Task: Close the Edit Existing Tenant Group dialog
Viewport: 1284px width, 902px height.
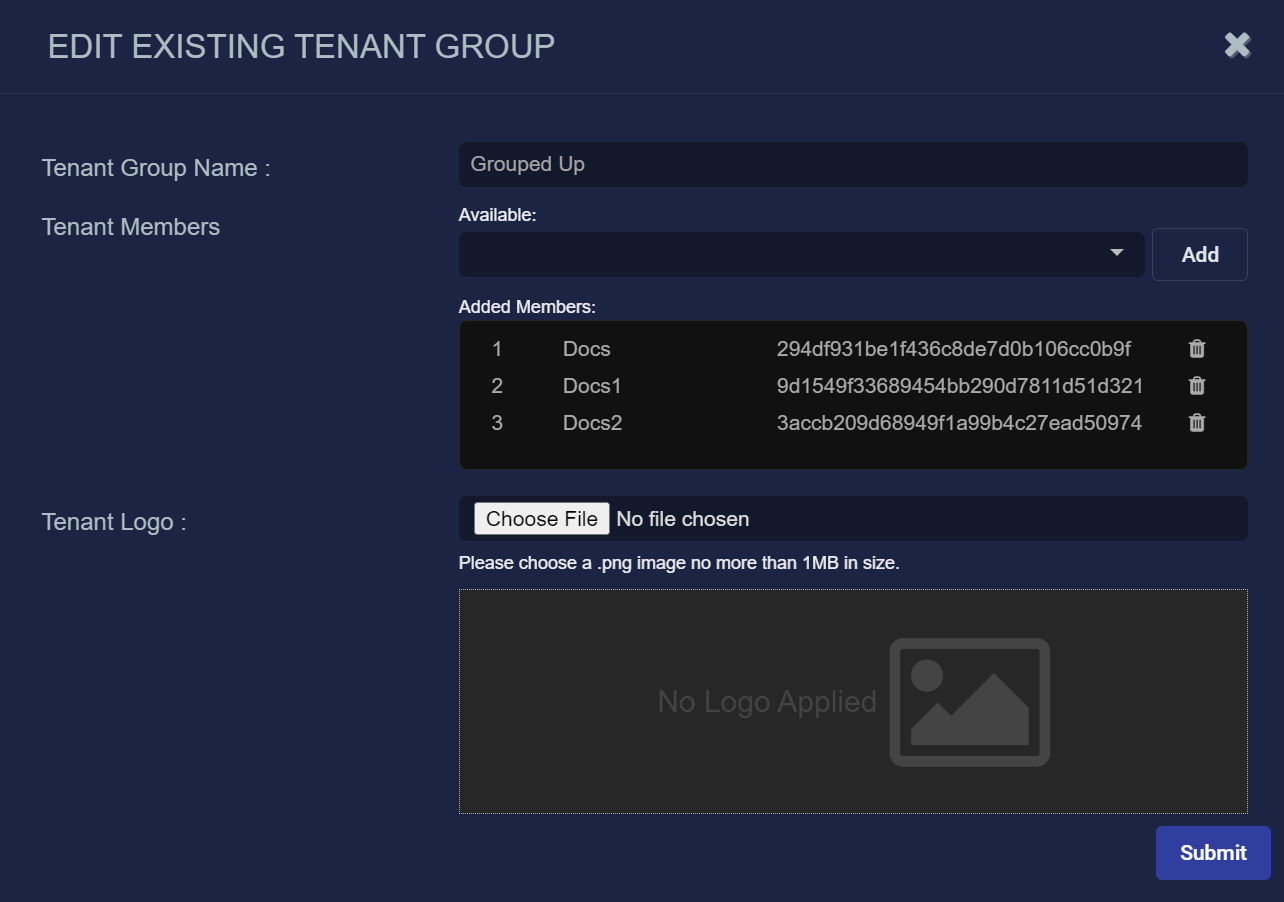Action: point(1237,45)
